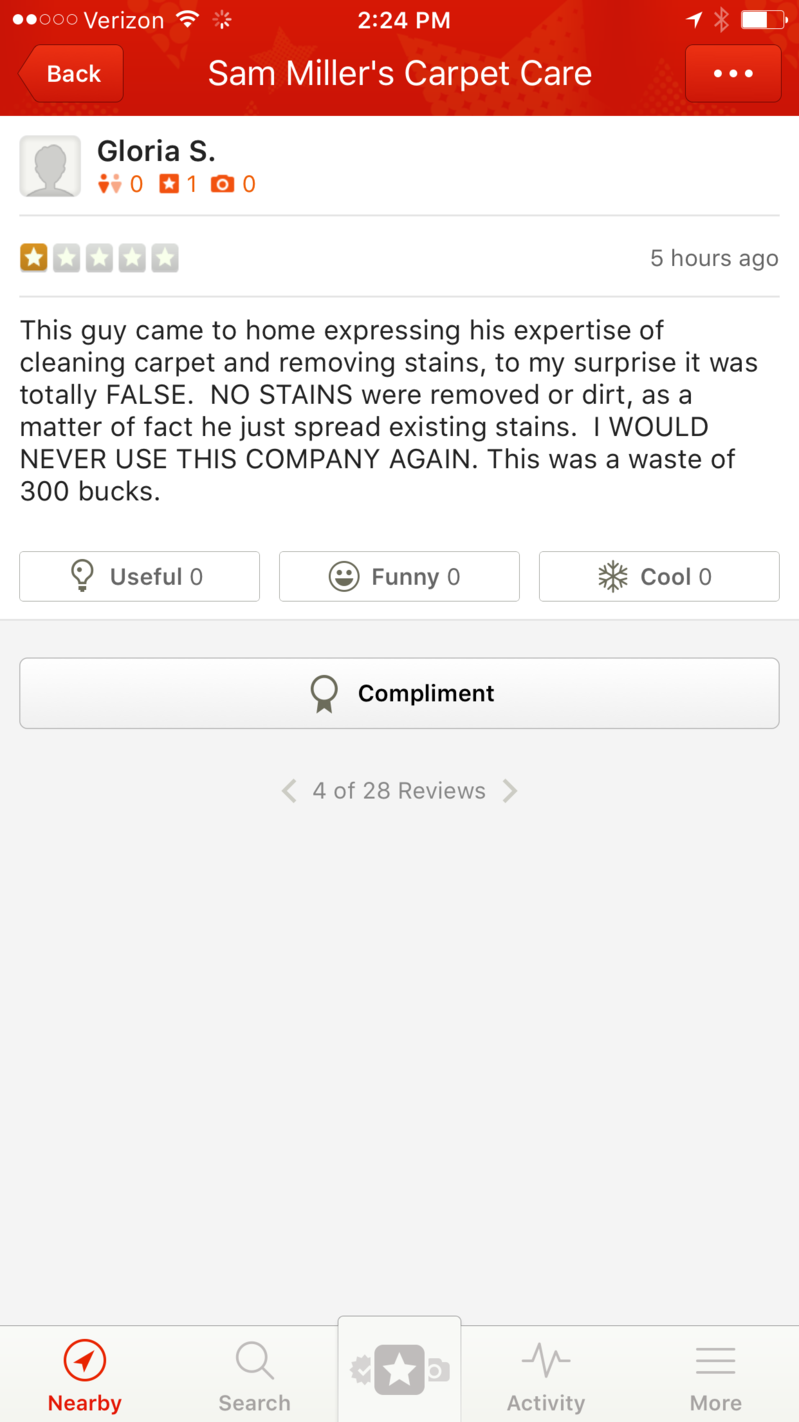This screenshot has height=1422, width=799.
Task: Tap the Back button
Action: point(71,74)
